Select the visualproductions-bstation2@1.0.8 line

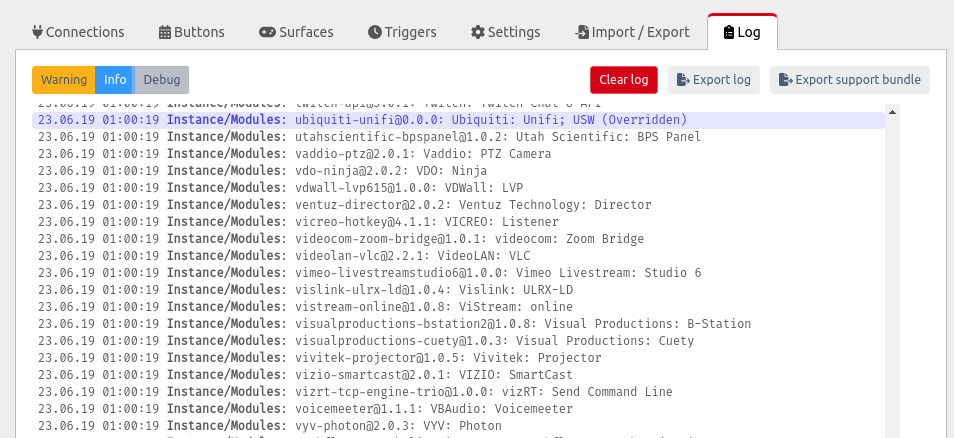(458, 324)
